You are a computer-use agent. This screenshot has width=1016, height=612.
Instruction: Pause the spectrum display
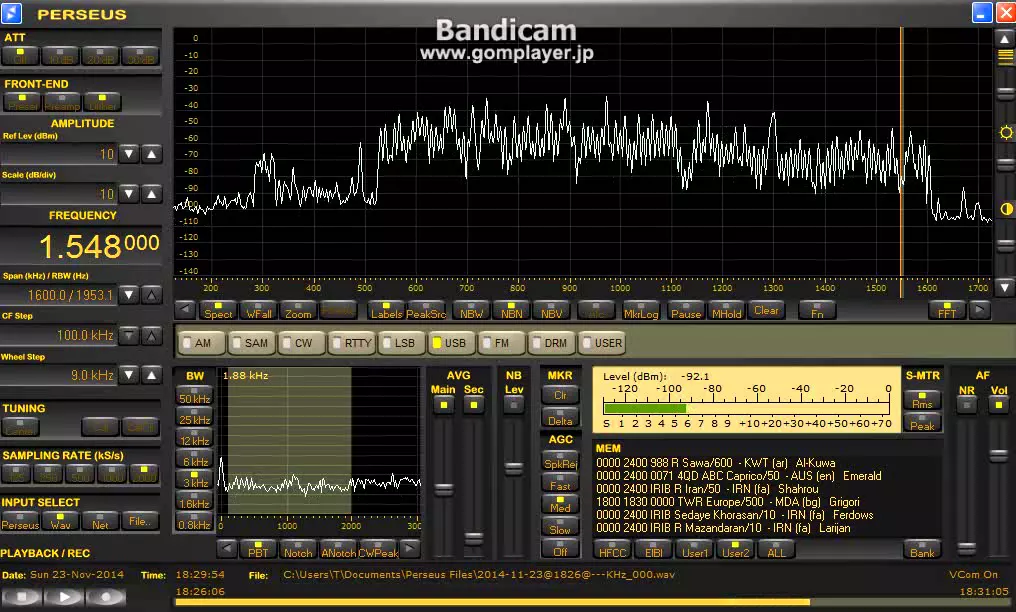686,310
